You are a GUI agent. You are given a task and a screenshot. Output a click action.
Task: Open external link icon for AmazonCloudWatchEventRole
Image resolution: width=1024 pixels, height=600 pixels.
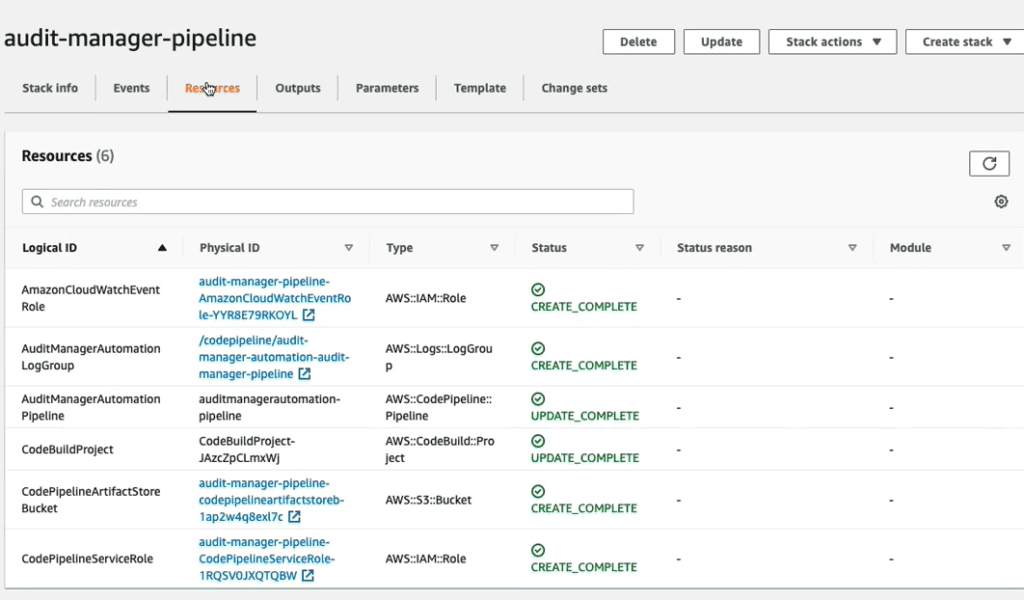309,315
